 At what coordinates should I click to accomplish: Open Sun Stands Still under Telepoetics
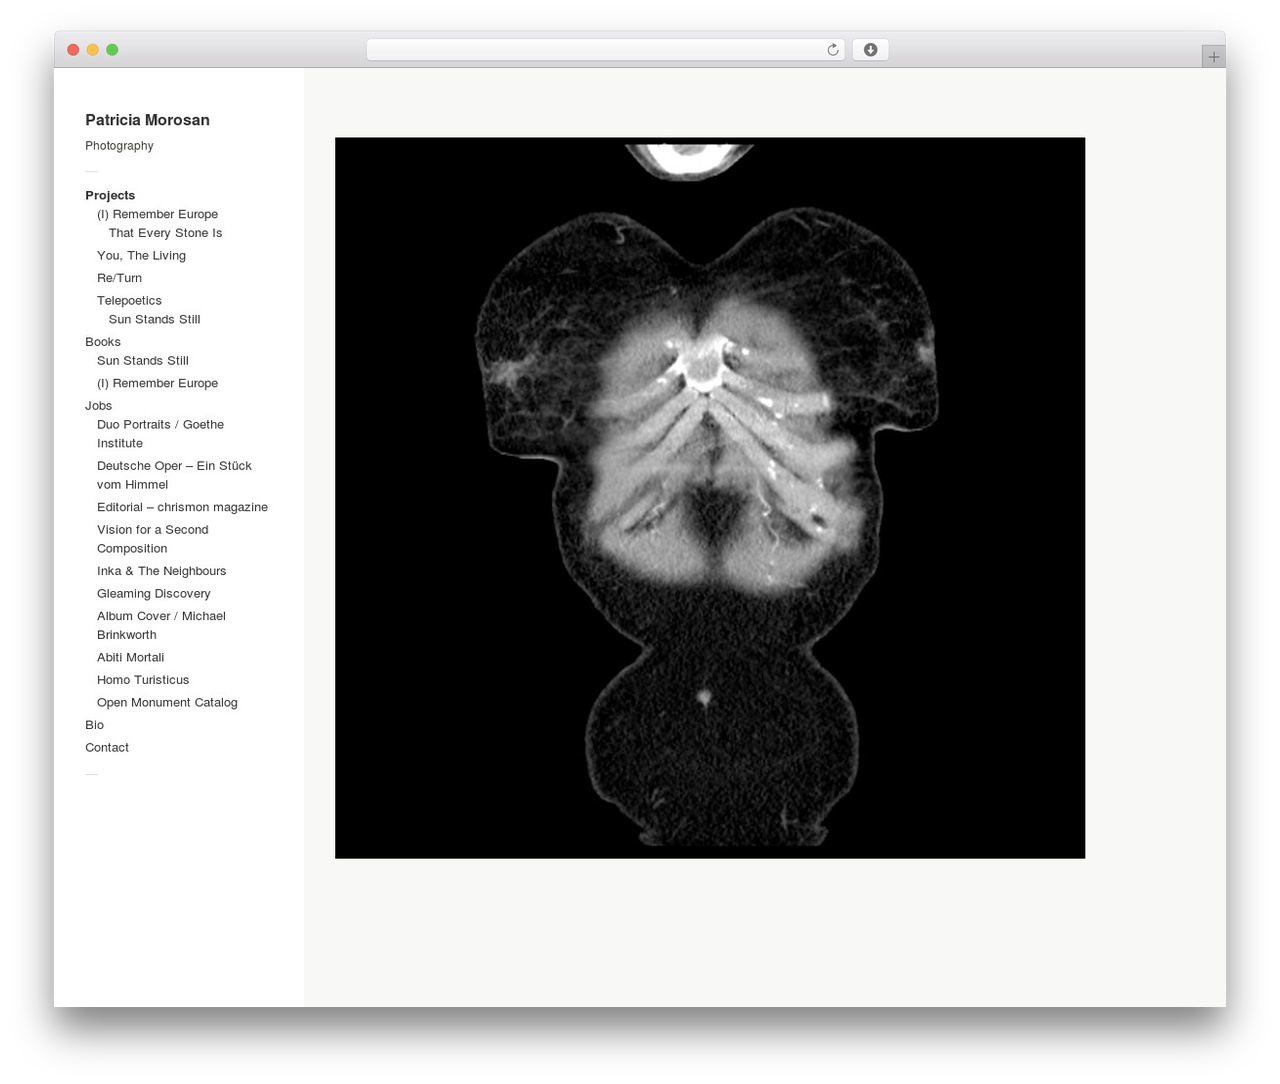pos(154,319)
